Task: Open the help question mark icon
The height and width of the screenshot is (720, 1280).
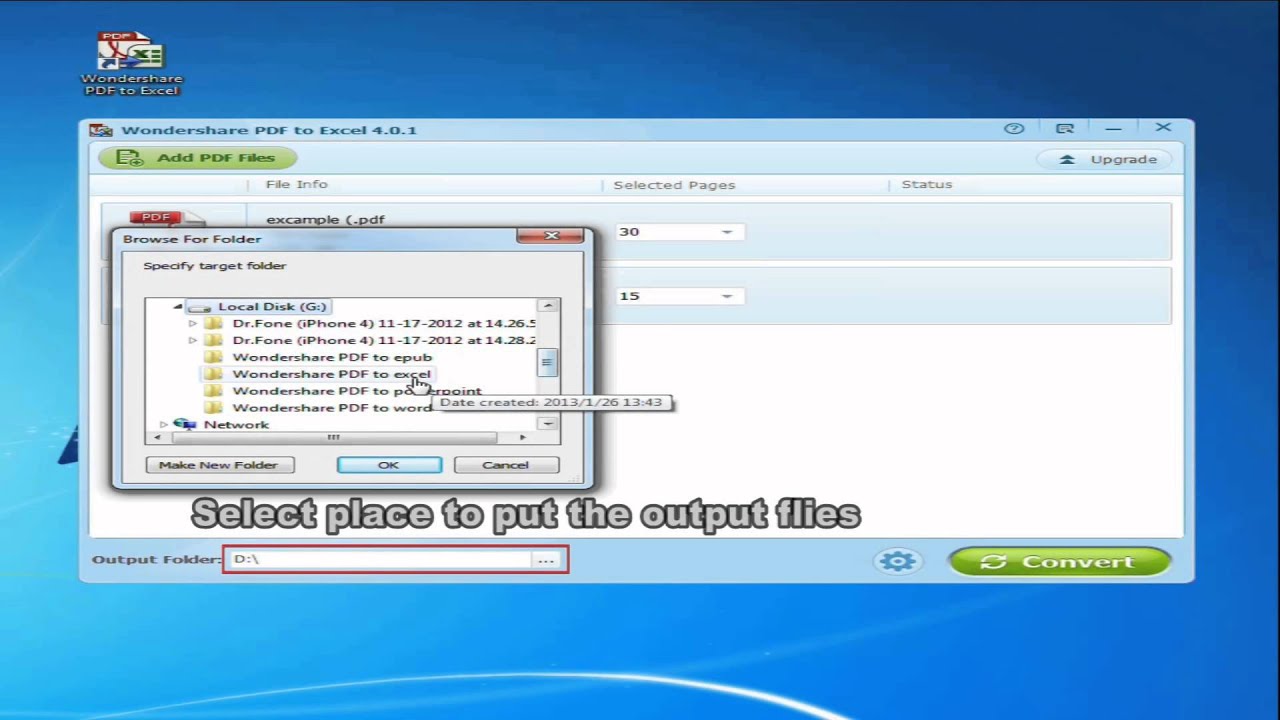Action: [x=1014, y=128]
